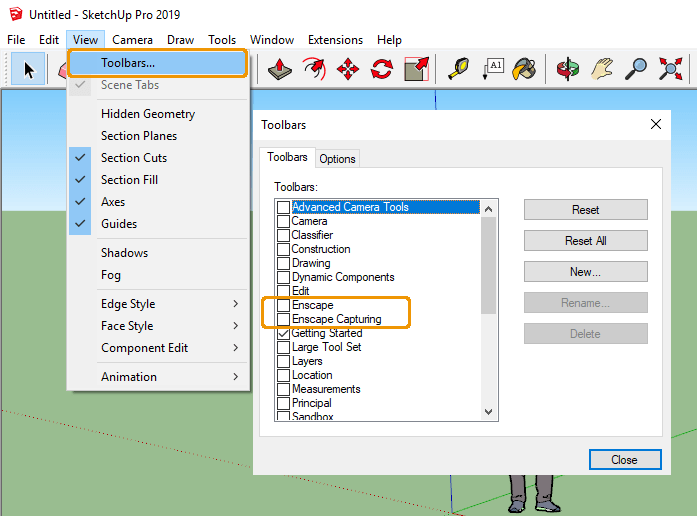The height and width of the screenshot is (516, 697).
Task: Enable the Enscape toolbar checkbox
Action: 283,305
